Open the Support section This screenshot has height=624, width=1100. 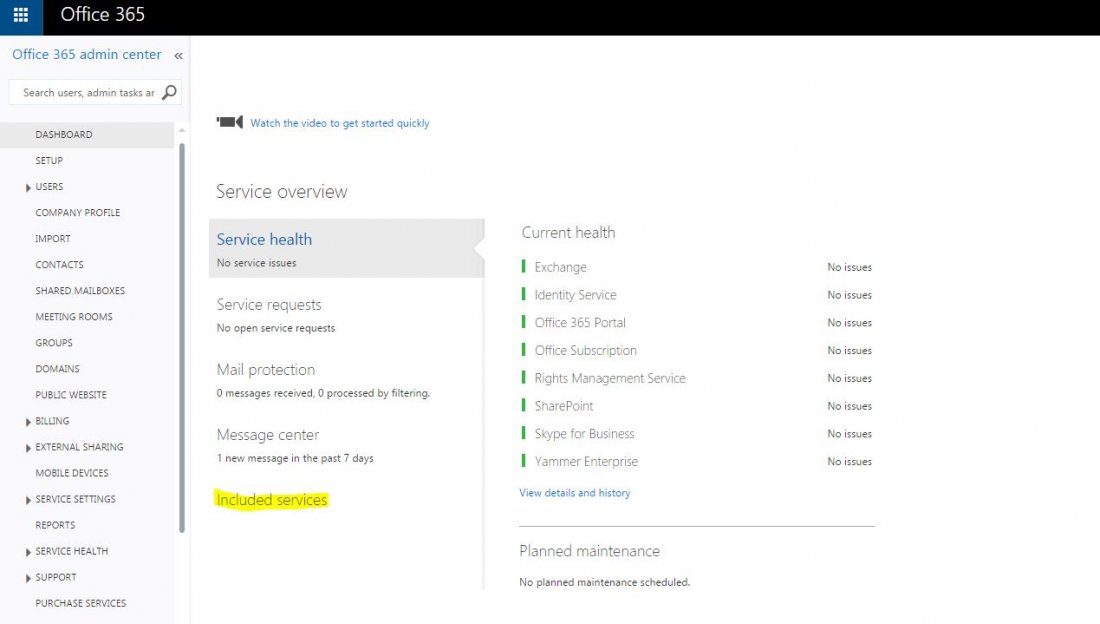click(56, 577)
